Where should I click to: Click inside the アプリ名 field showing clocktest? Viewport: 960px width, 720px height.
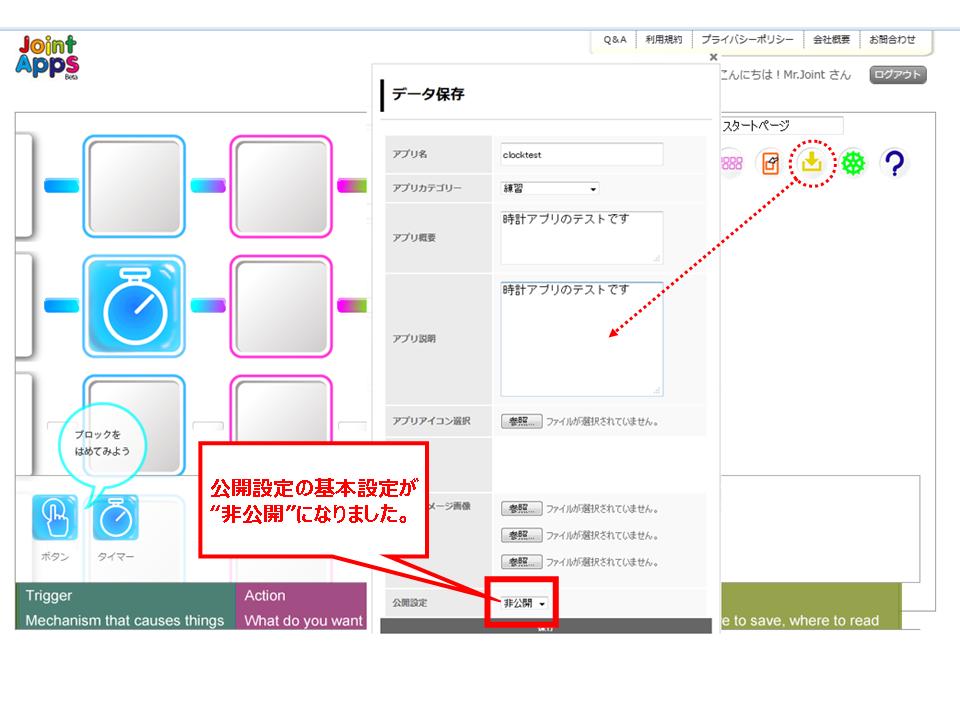(580, 155)
